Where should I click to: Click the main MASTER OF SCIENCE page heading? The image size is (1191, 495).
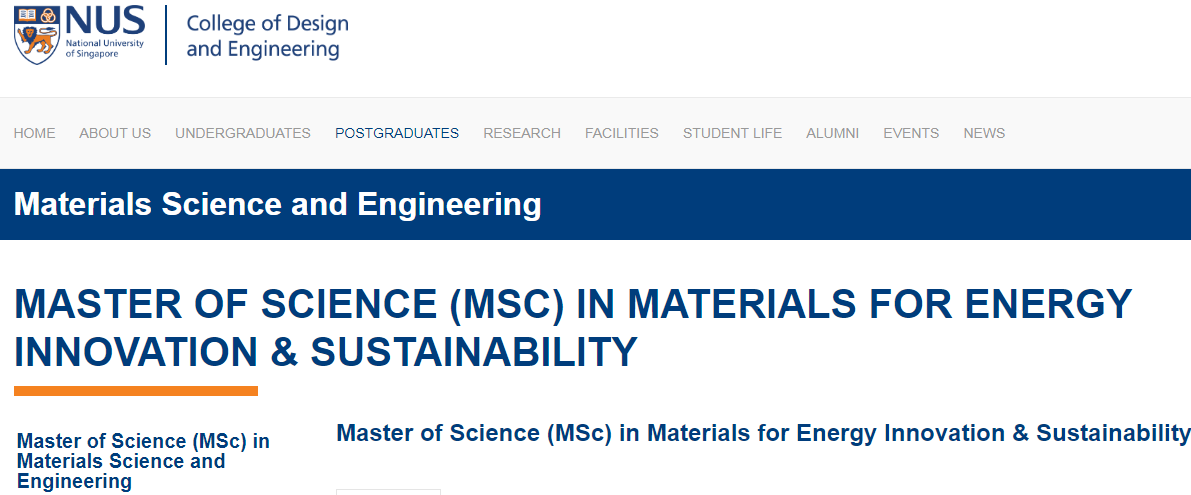click(573, 328)
